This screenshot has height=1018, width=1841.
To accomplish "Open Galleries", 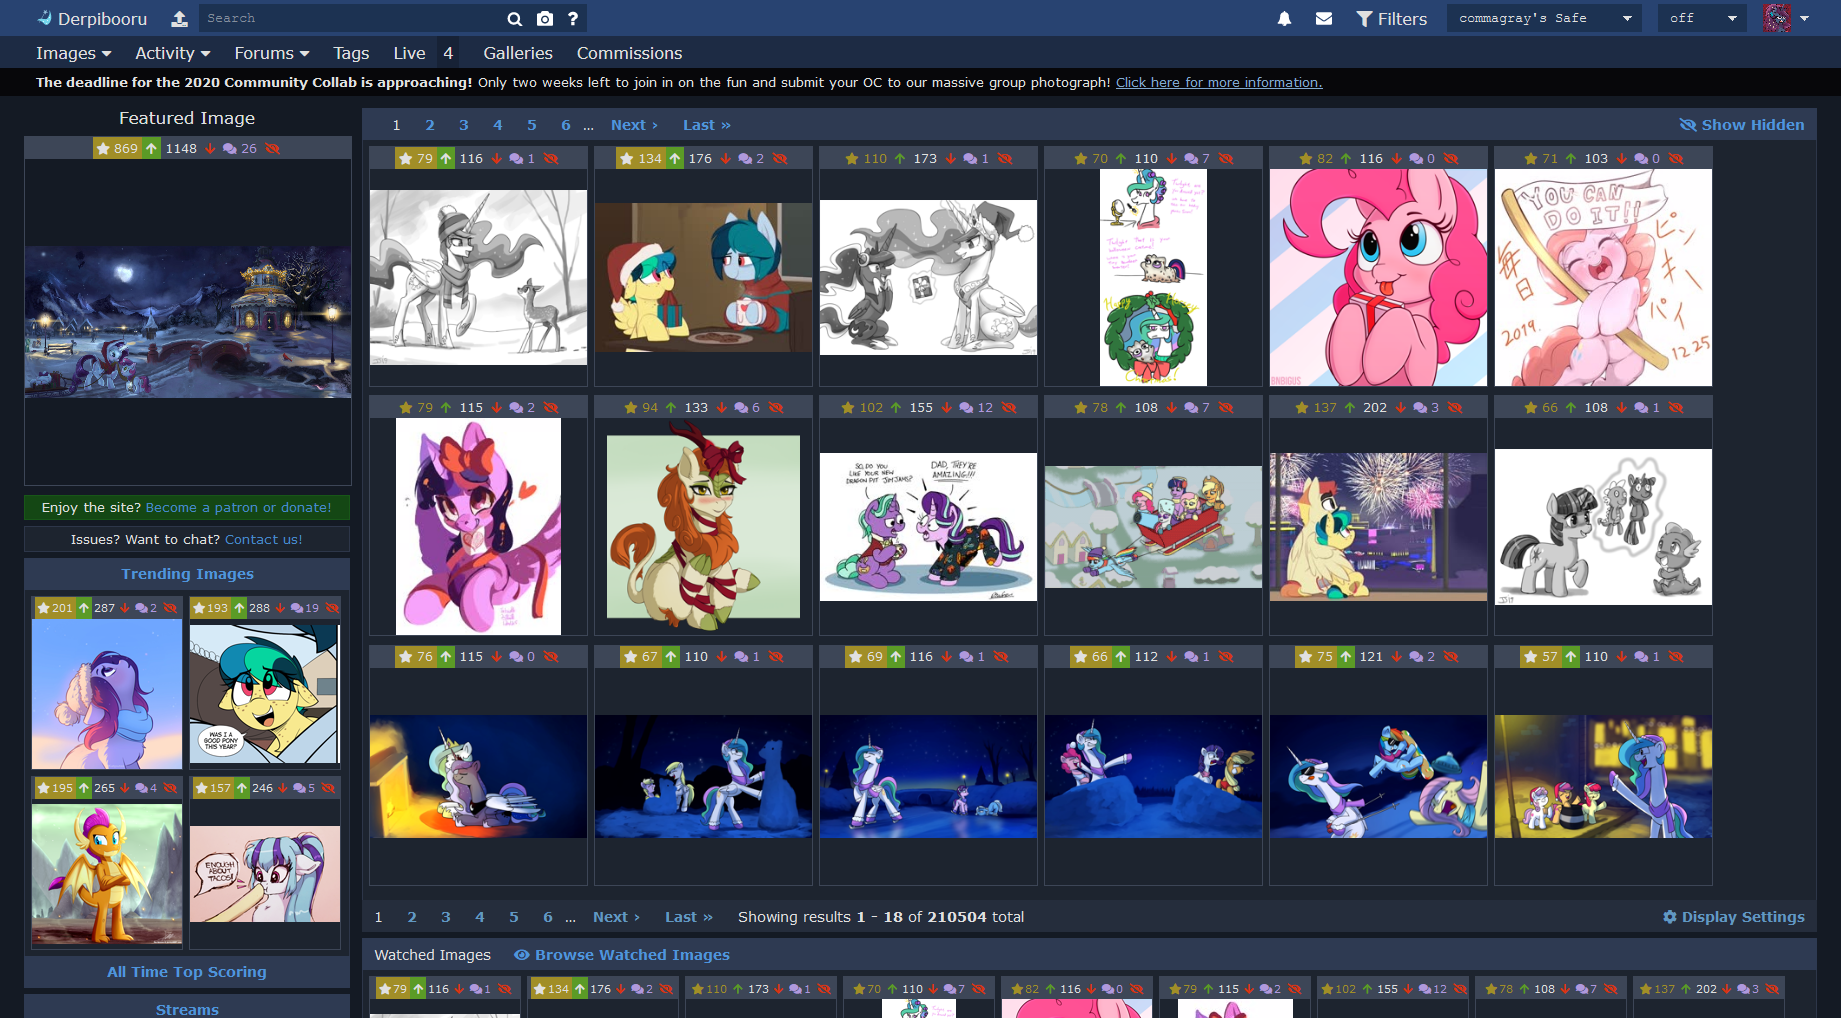I will [x=518, y=53].
